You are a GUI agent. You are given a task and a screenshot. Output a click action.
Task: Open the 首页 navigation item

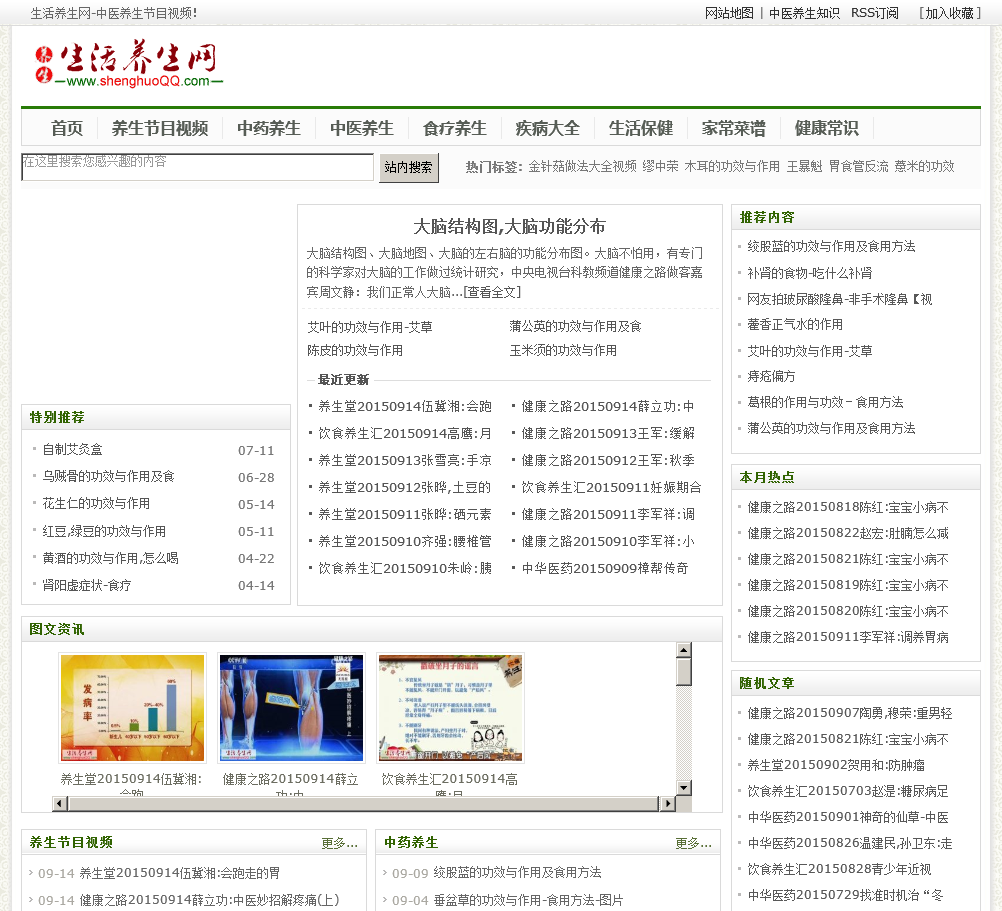tap(67, 128)
